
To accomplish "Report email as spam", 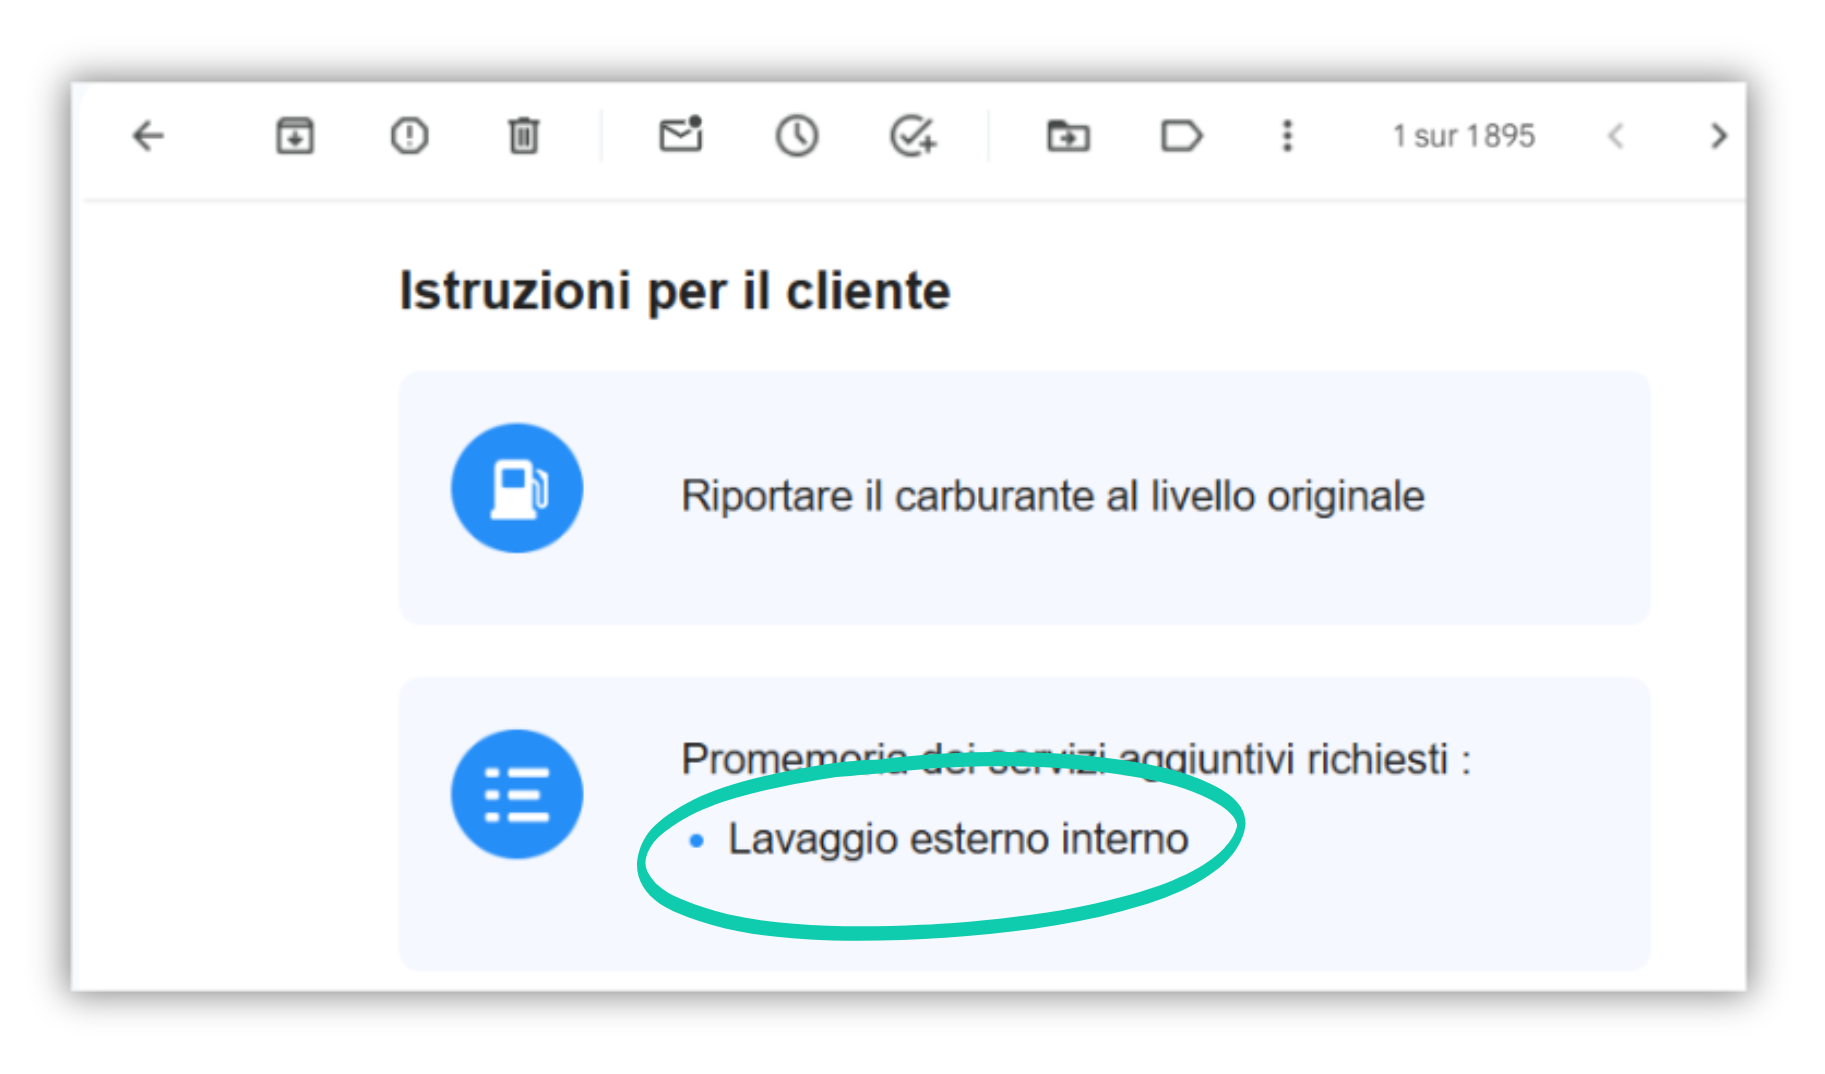I will tap(409, 136).
